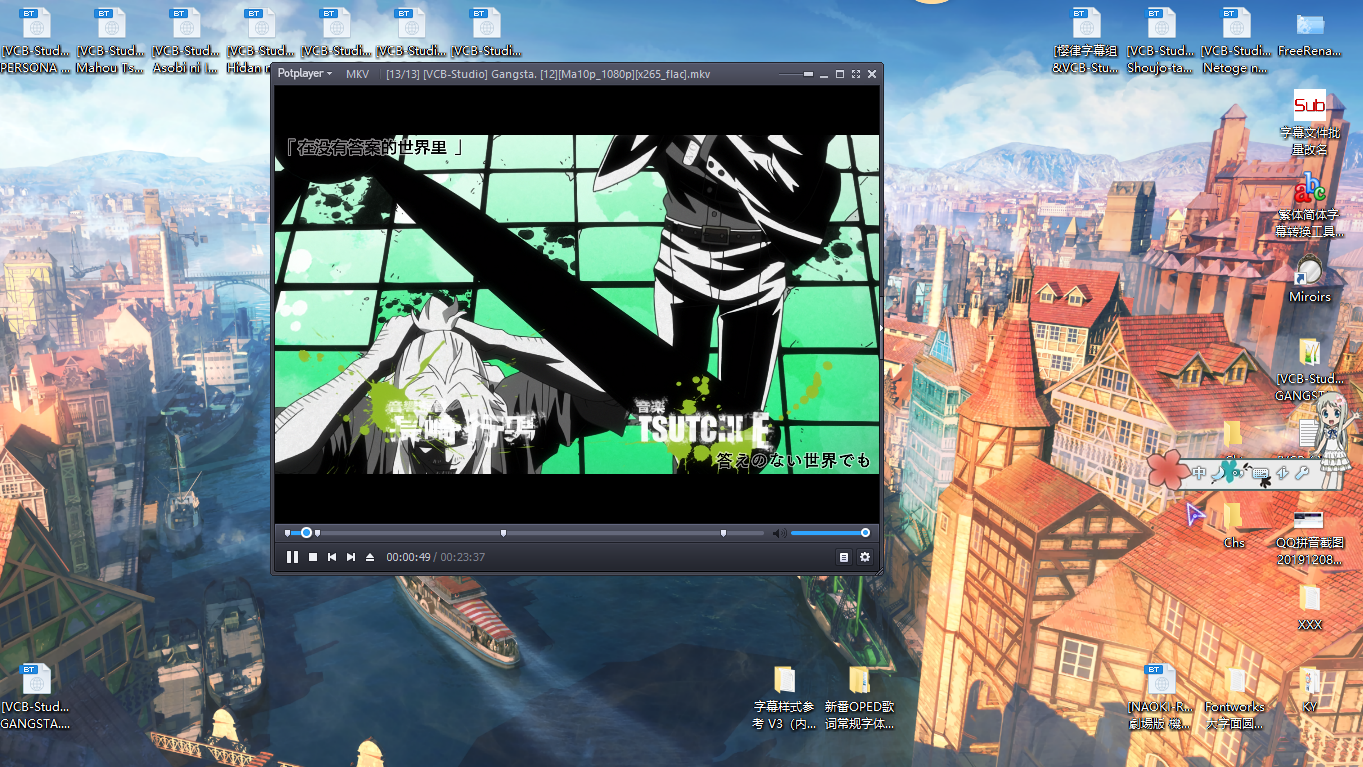The image size is (1363, 767).
Task: Open the IME soft keyboard icon
Action: click(1260, 474)
